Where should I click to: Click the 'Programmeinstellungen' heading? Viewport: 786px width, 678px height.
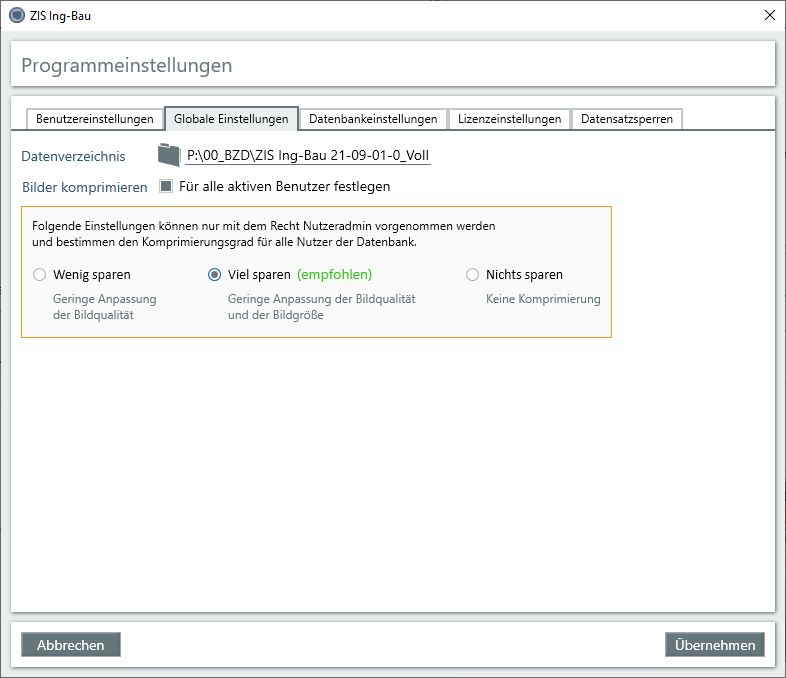[127, 66]
